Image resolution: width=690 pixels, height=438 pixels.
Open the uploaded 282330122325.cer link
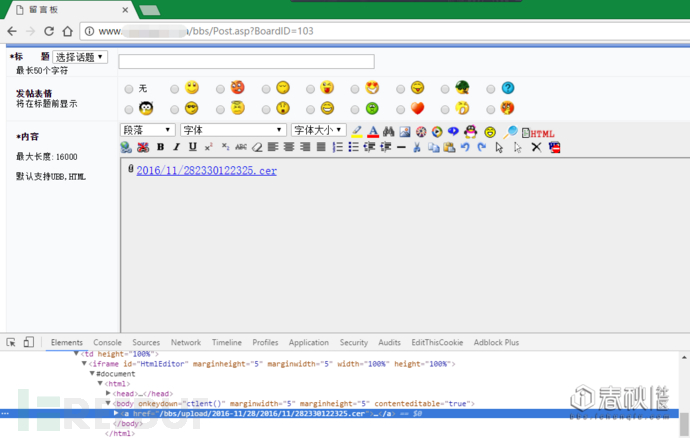pyautogui.click(x=206, y=171)
